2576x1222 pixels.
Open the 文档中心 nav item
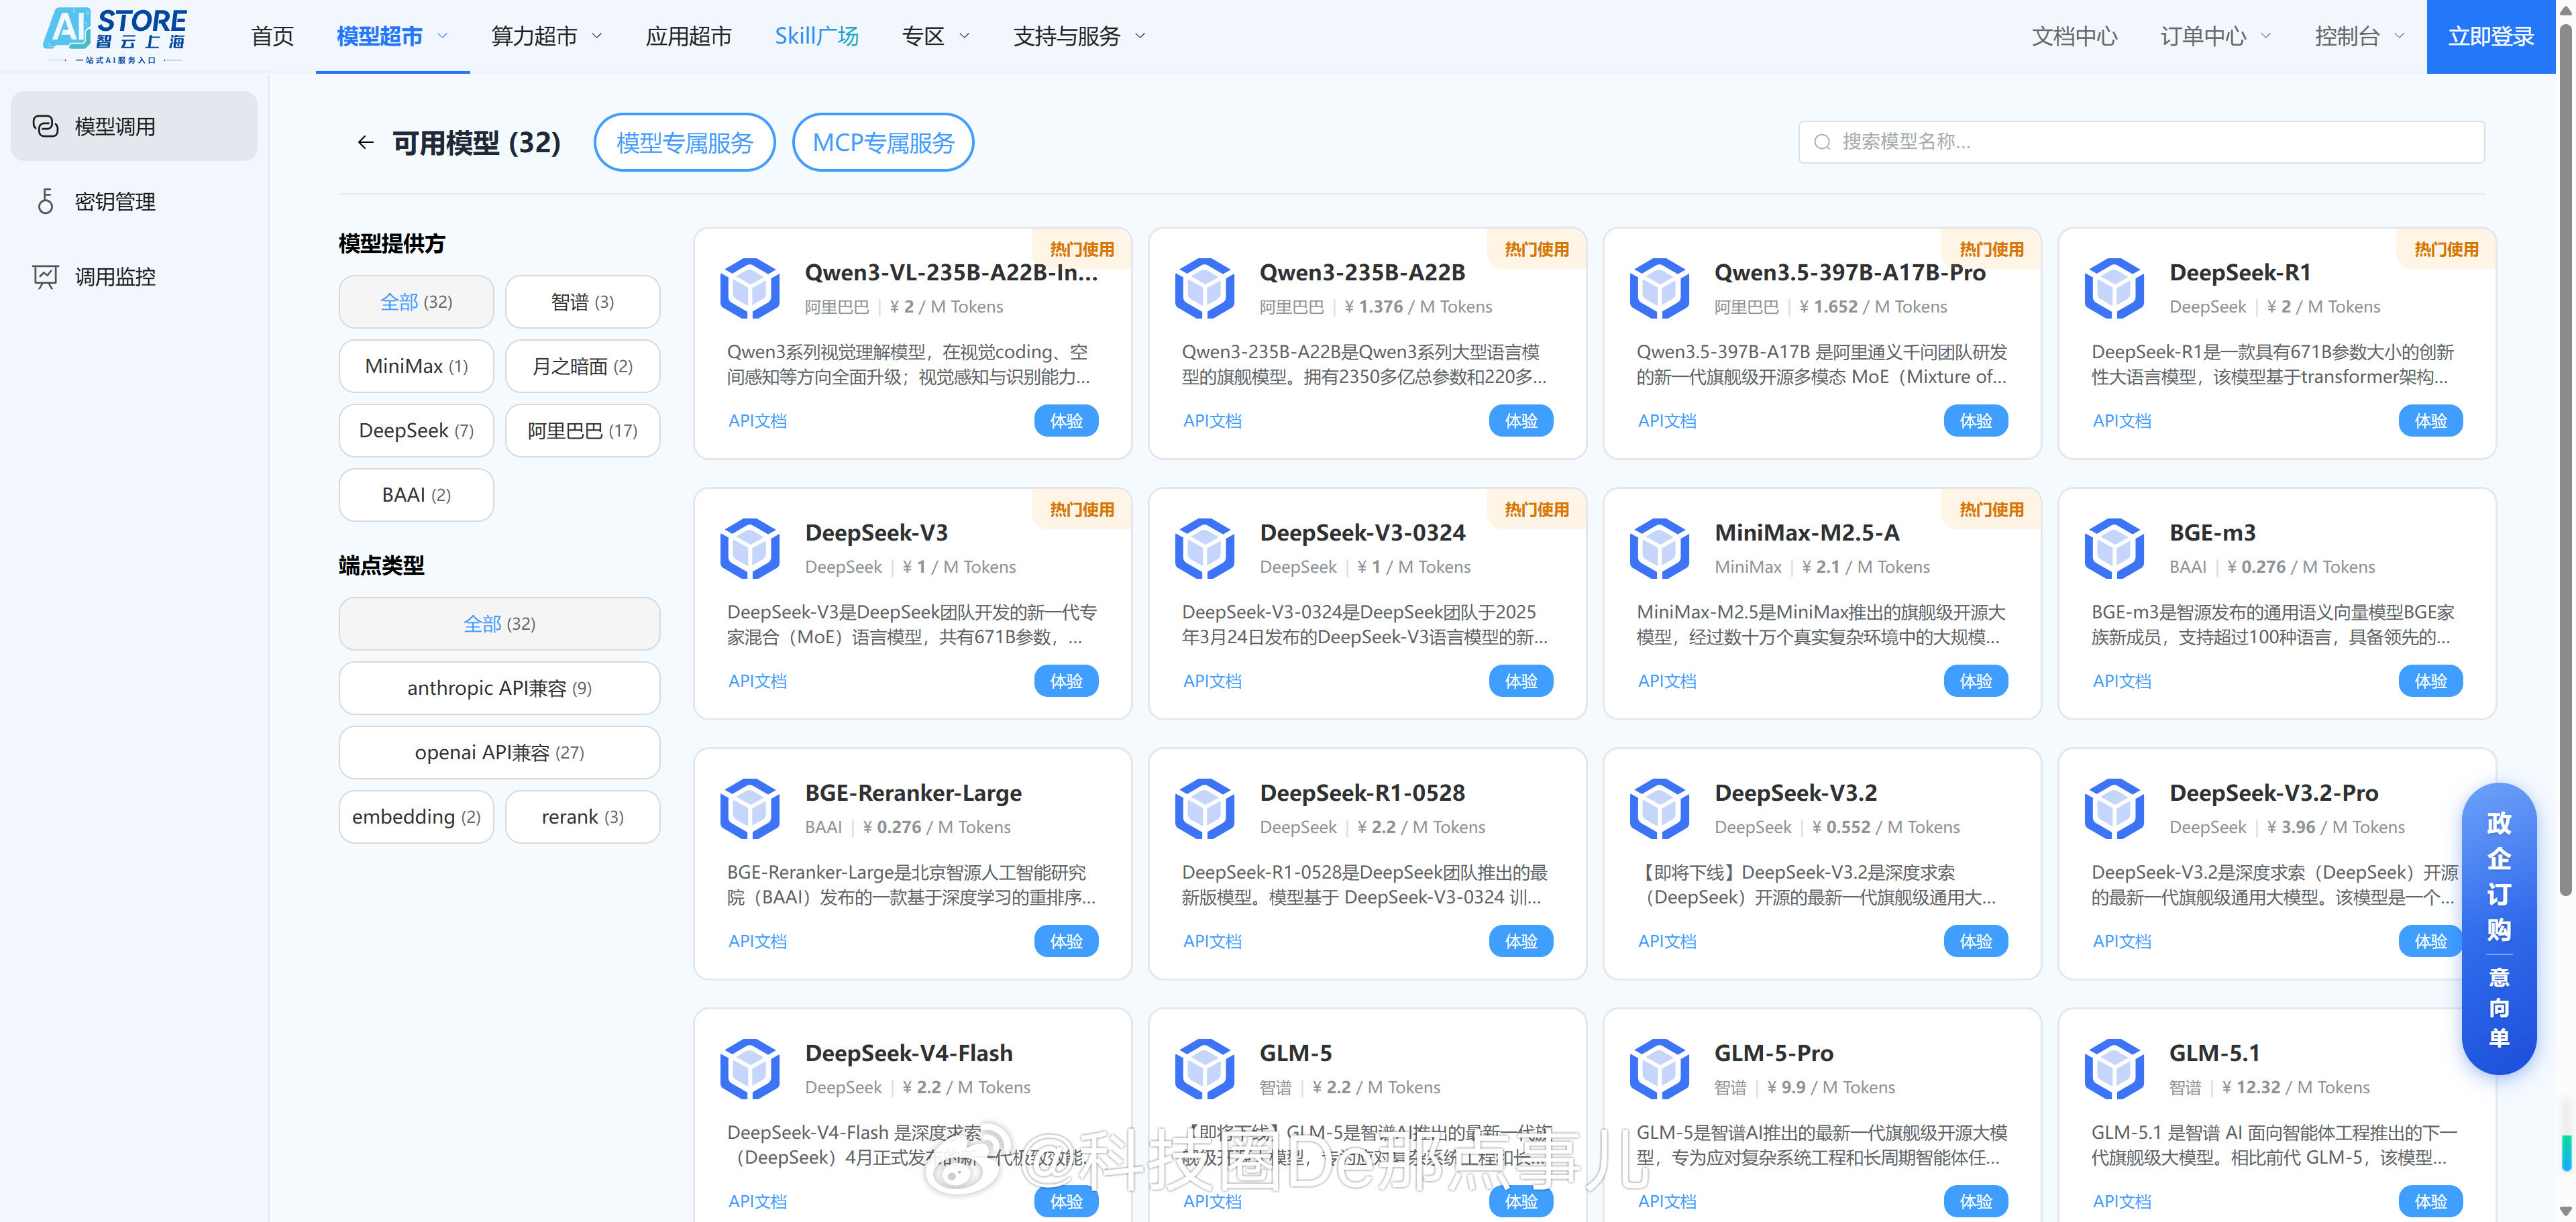[2074, 36]
